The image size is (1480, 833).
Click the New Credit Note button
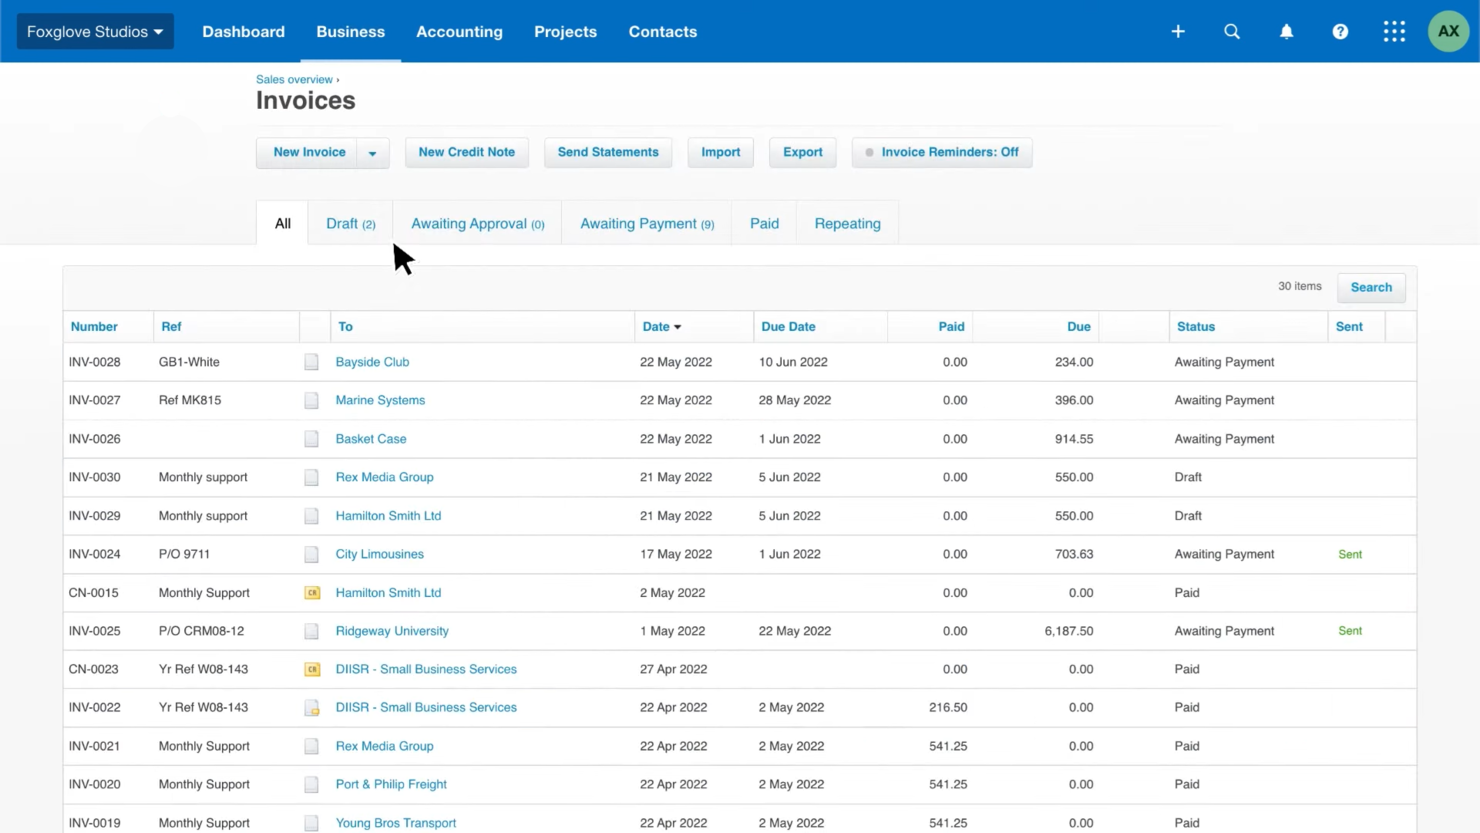click(466, 152)
